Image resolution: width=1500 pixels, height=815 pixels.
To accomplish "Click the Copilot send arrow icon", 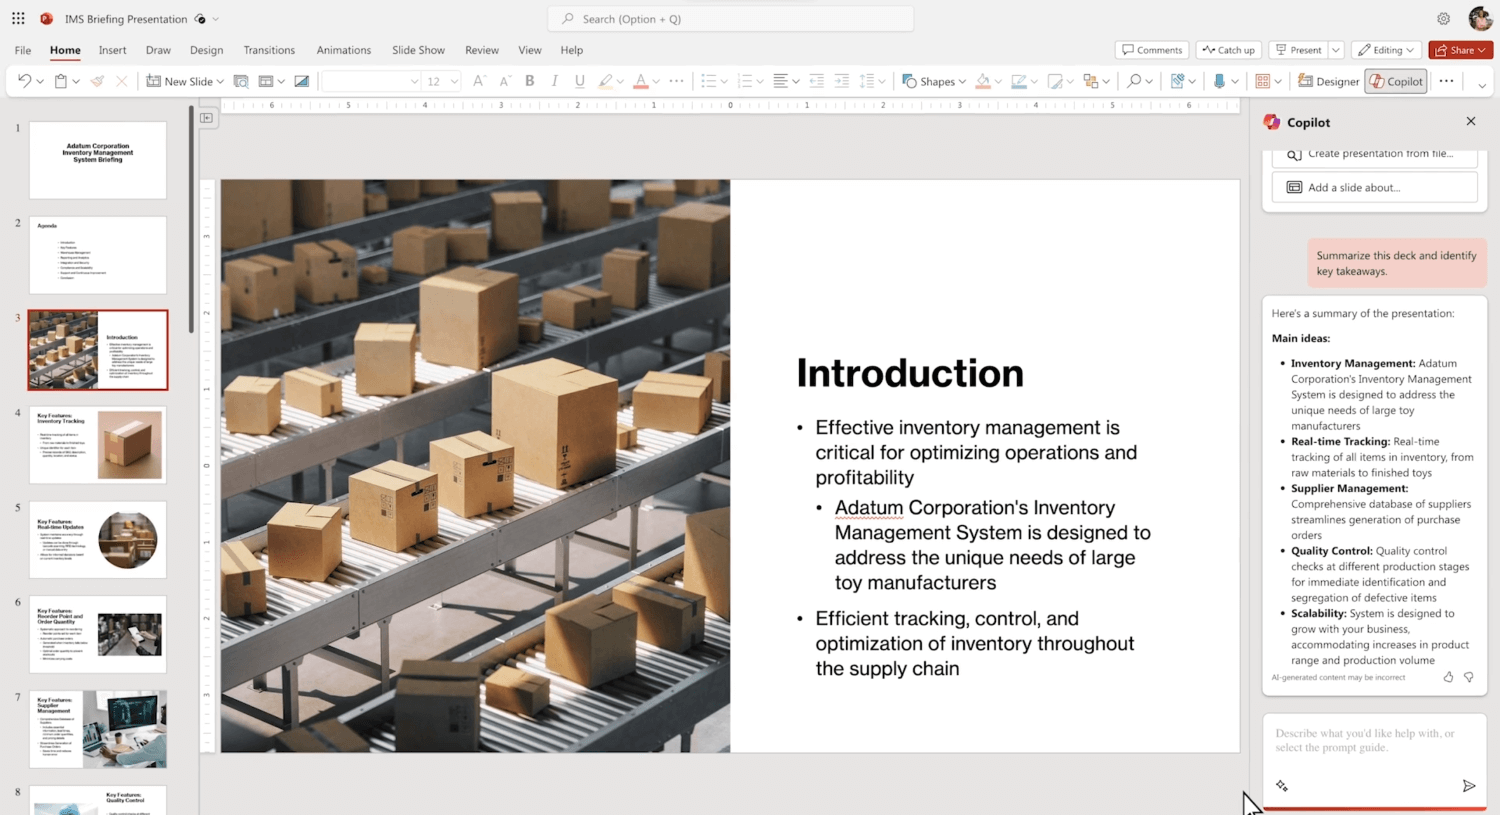I will tap(1468, 786).
